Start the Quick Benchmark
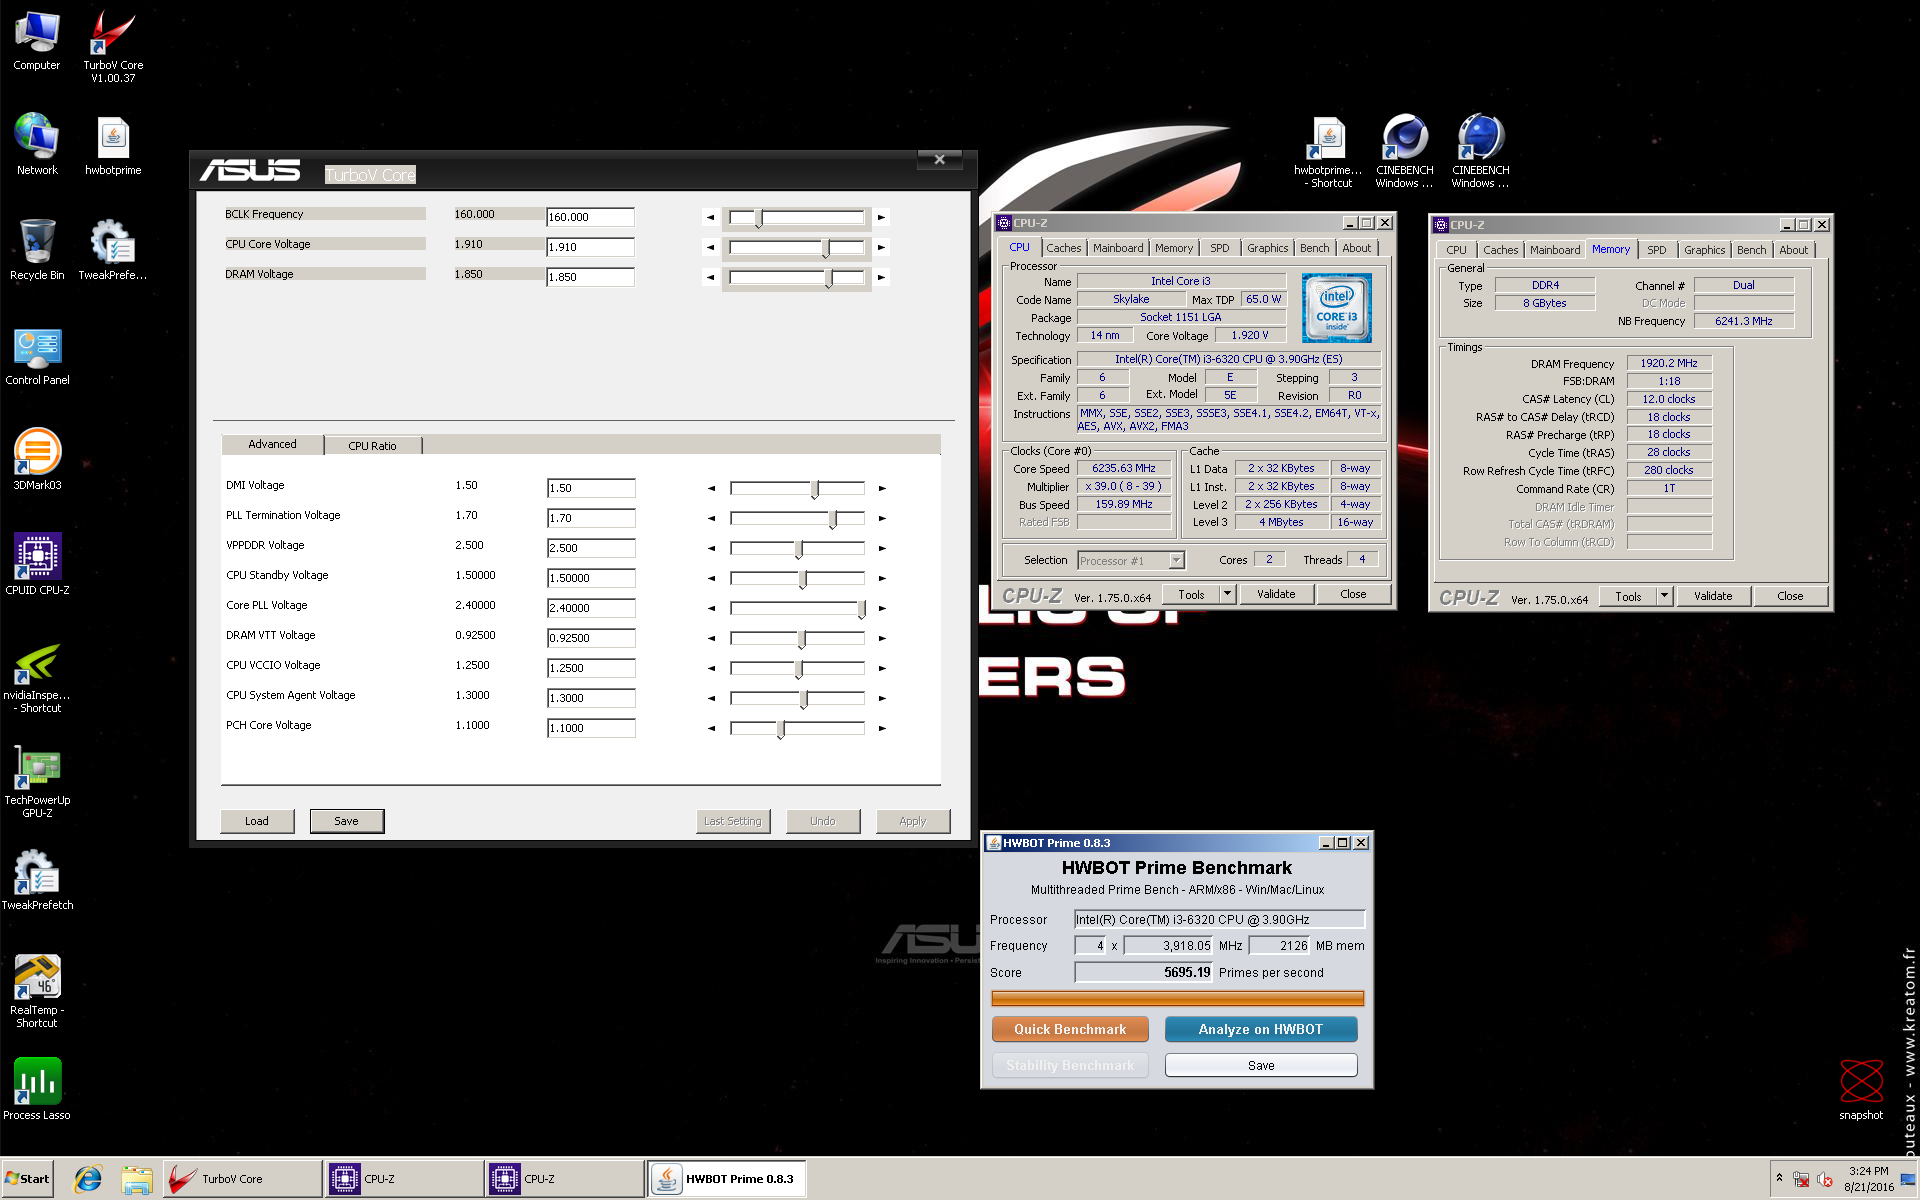The height and width of the screenshot is (1200, 1920). point(1070,1029)
